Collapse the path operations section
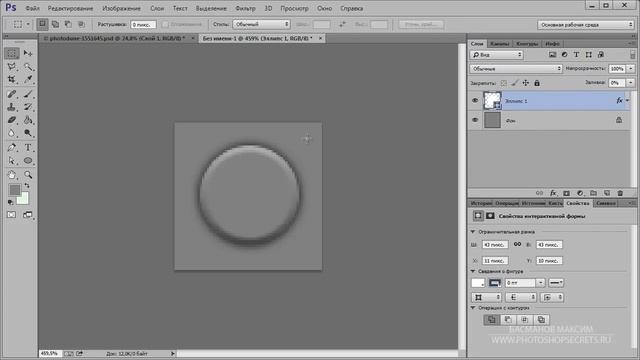 click(473, 308)
